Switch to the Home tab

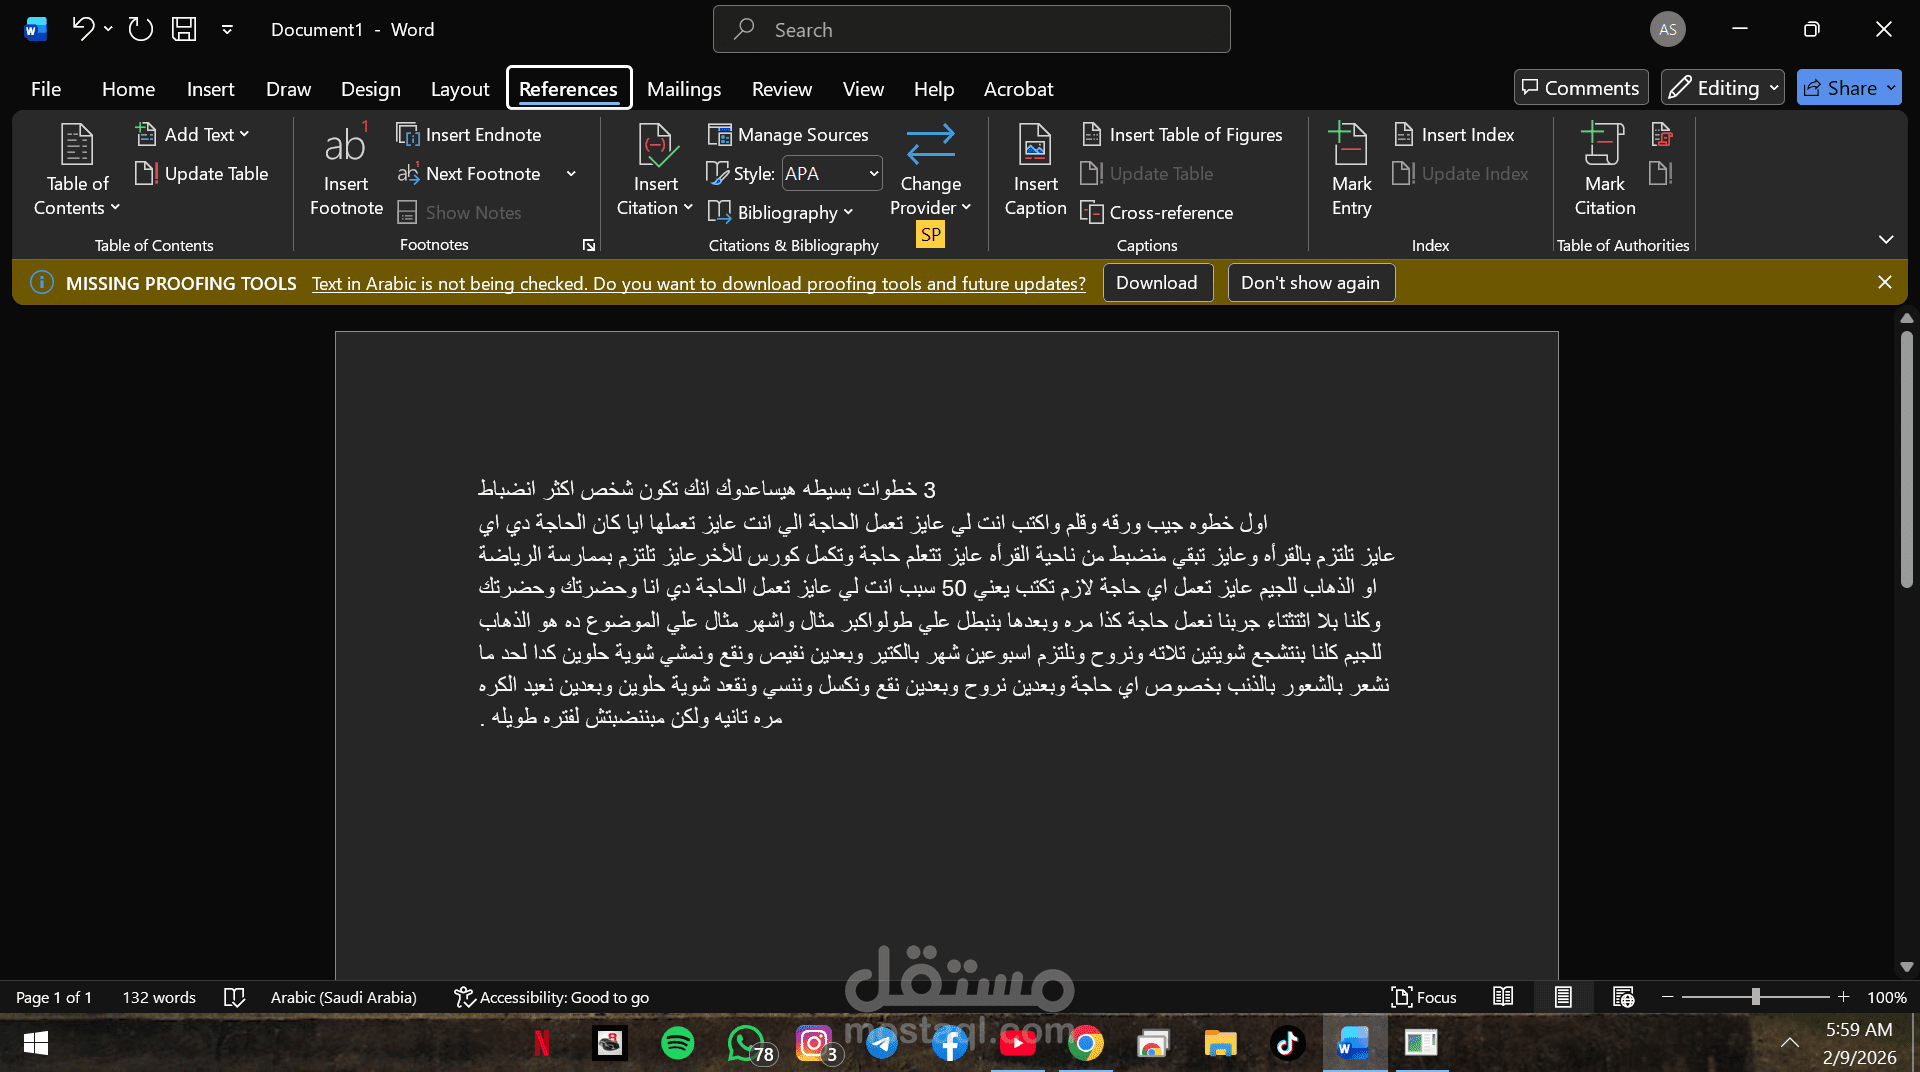pos(128,88)
